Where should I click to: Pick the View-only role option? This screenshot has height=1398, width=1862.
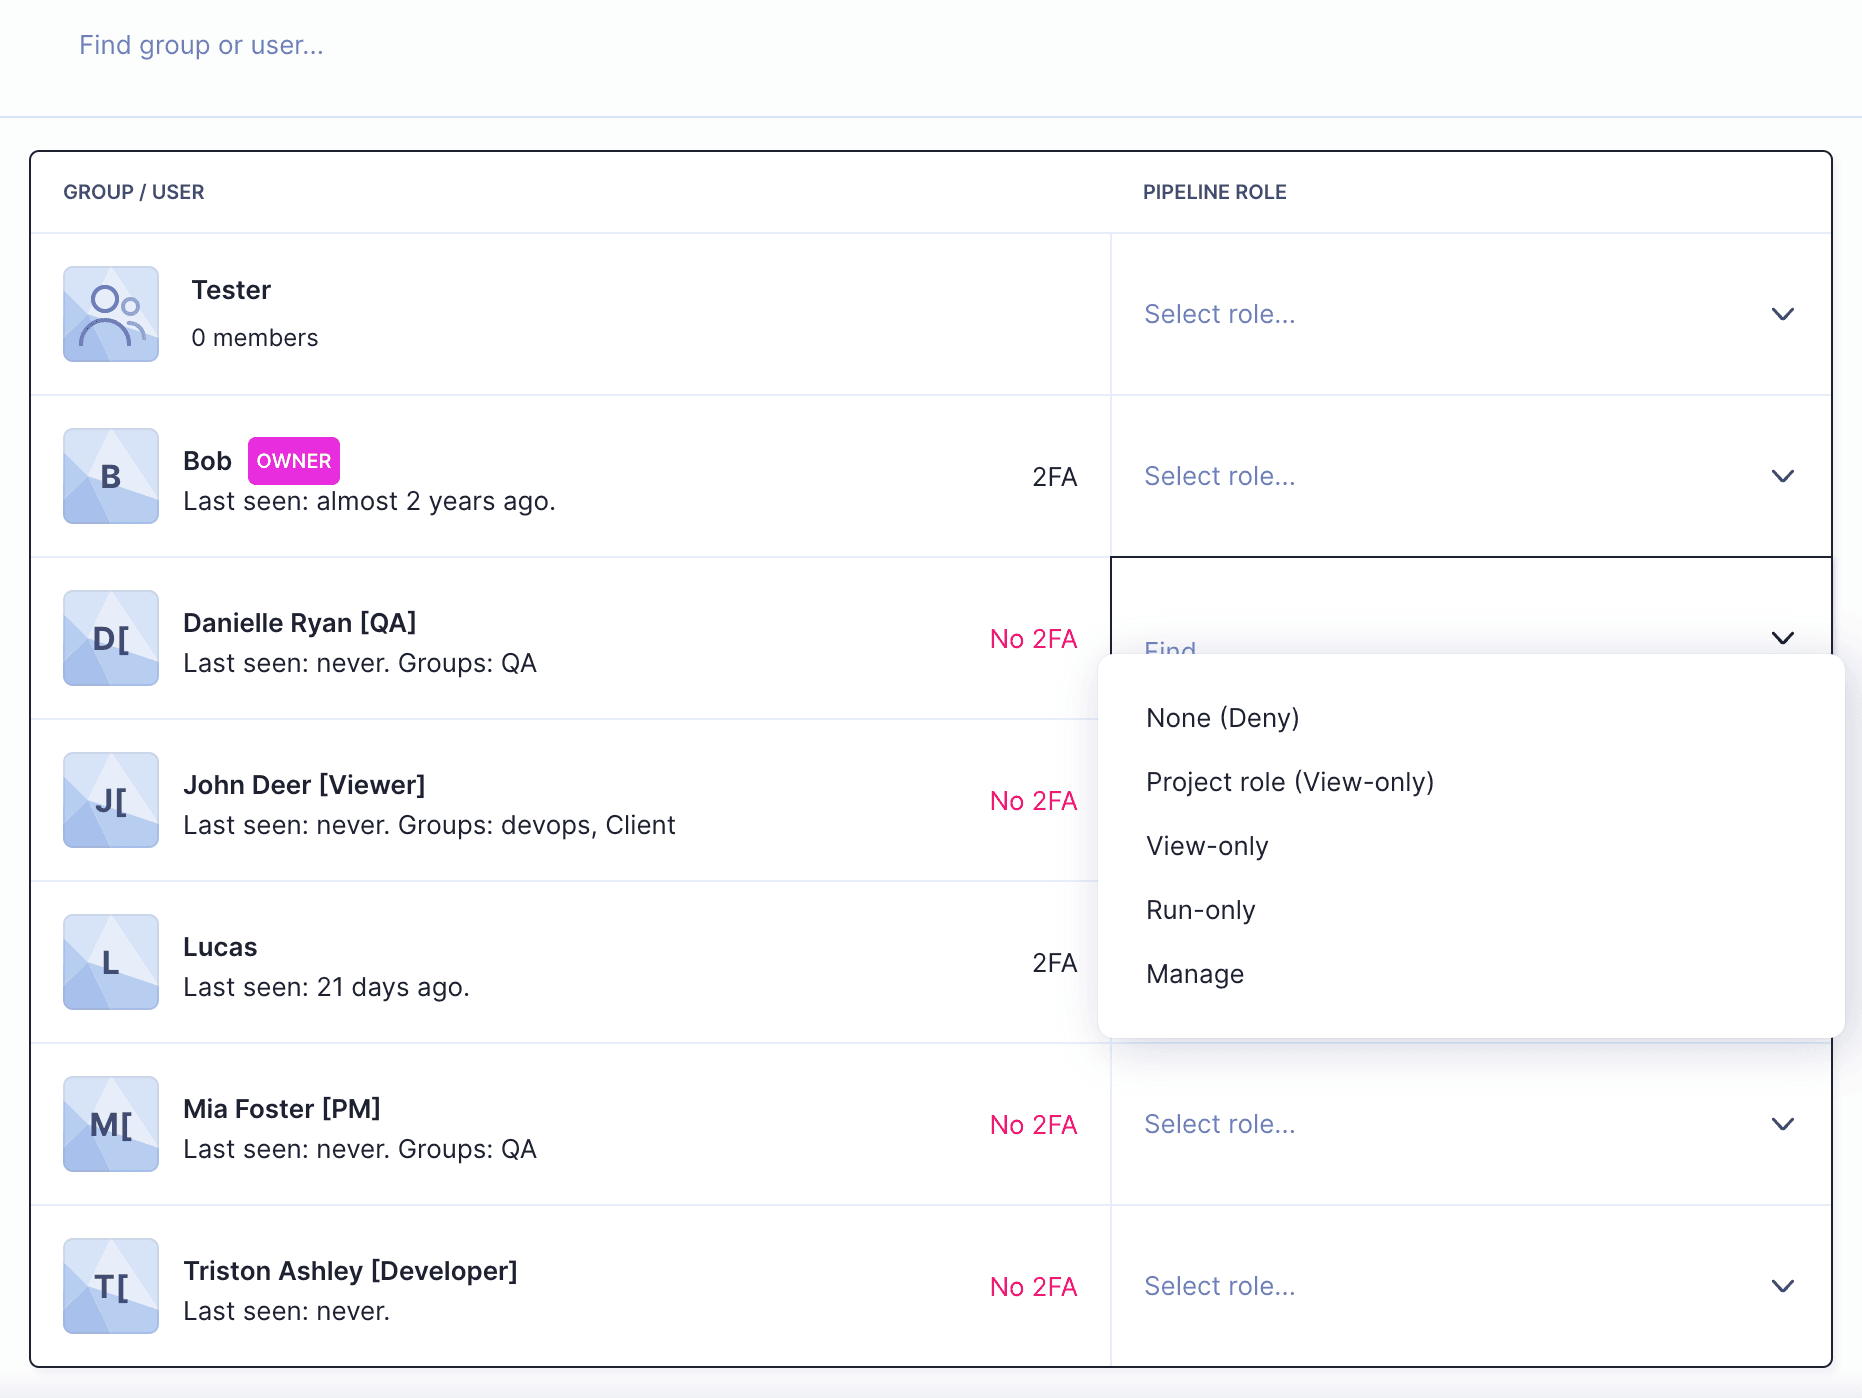point(1207,846)
